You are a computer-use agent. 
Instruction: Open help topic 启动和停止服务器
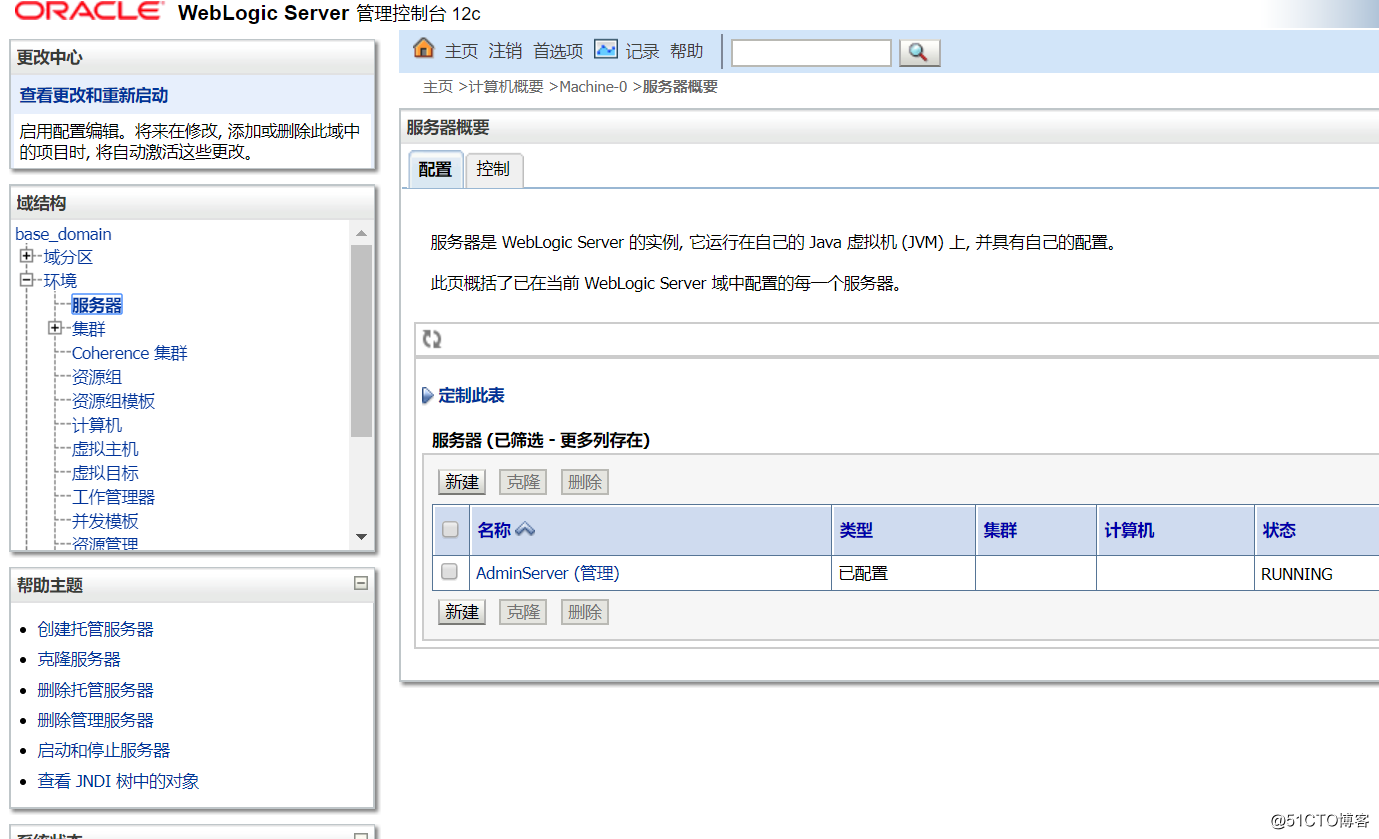[104, 750]
